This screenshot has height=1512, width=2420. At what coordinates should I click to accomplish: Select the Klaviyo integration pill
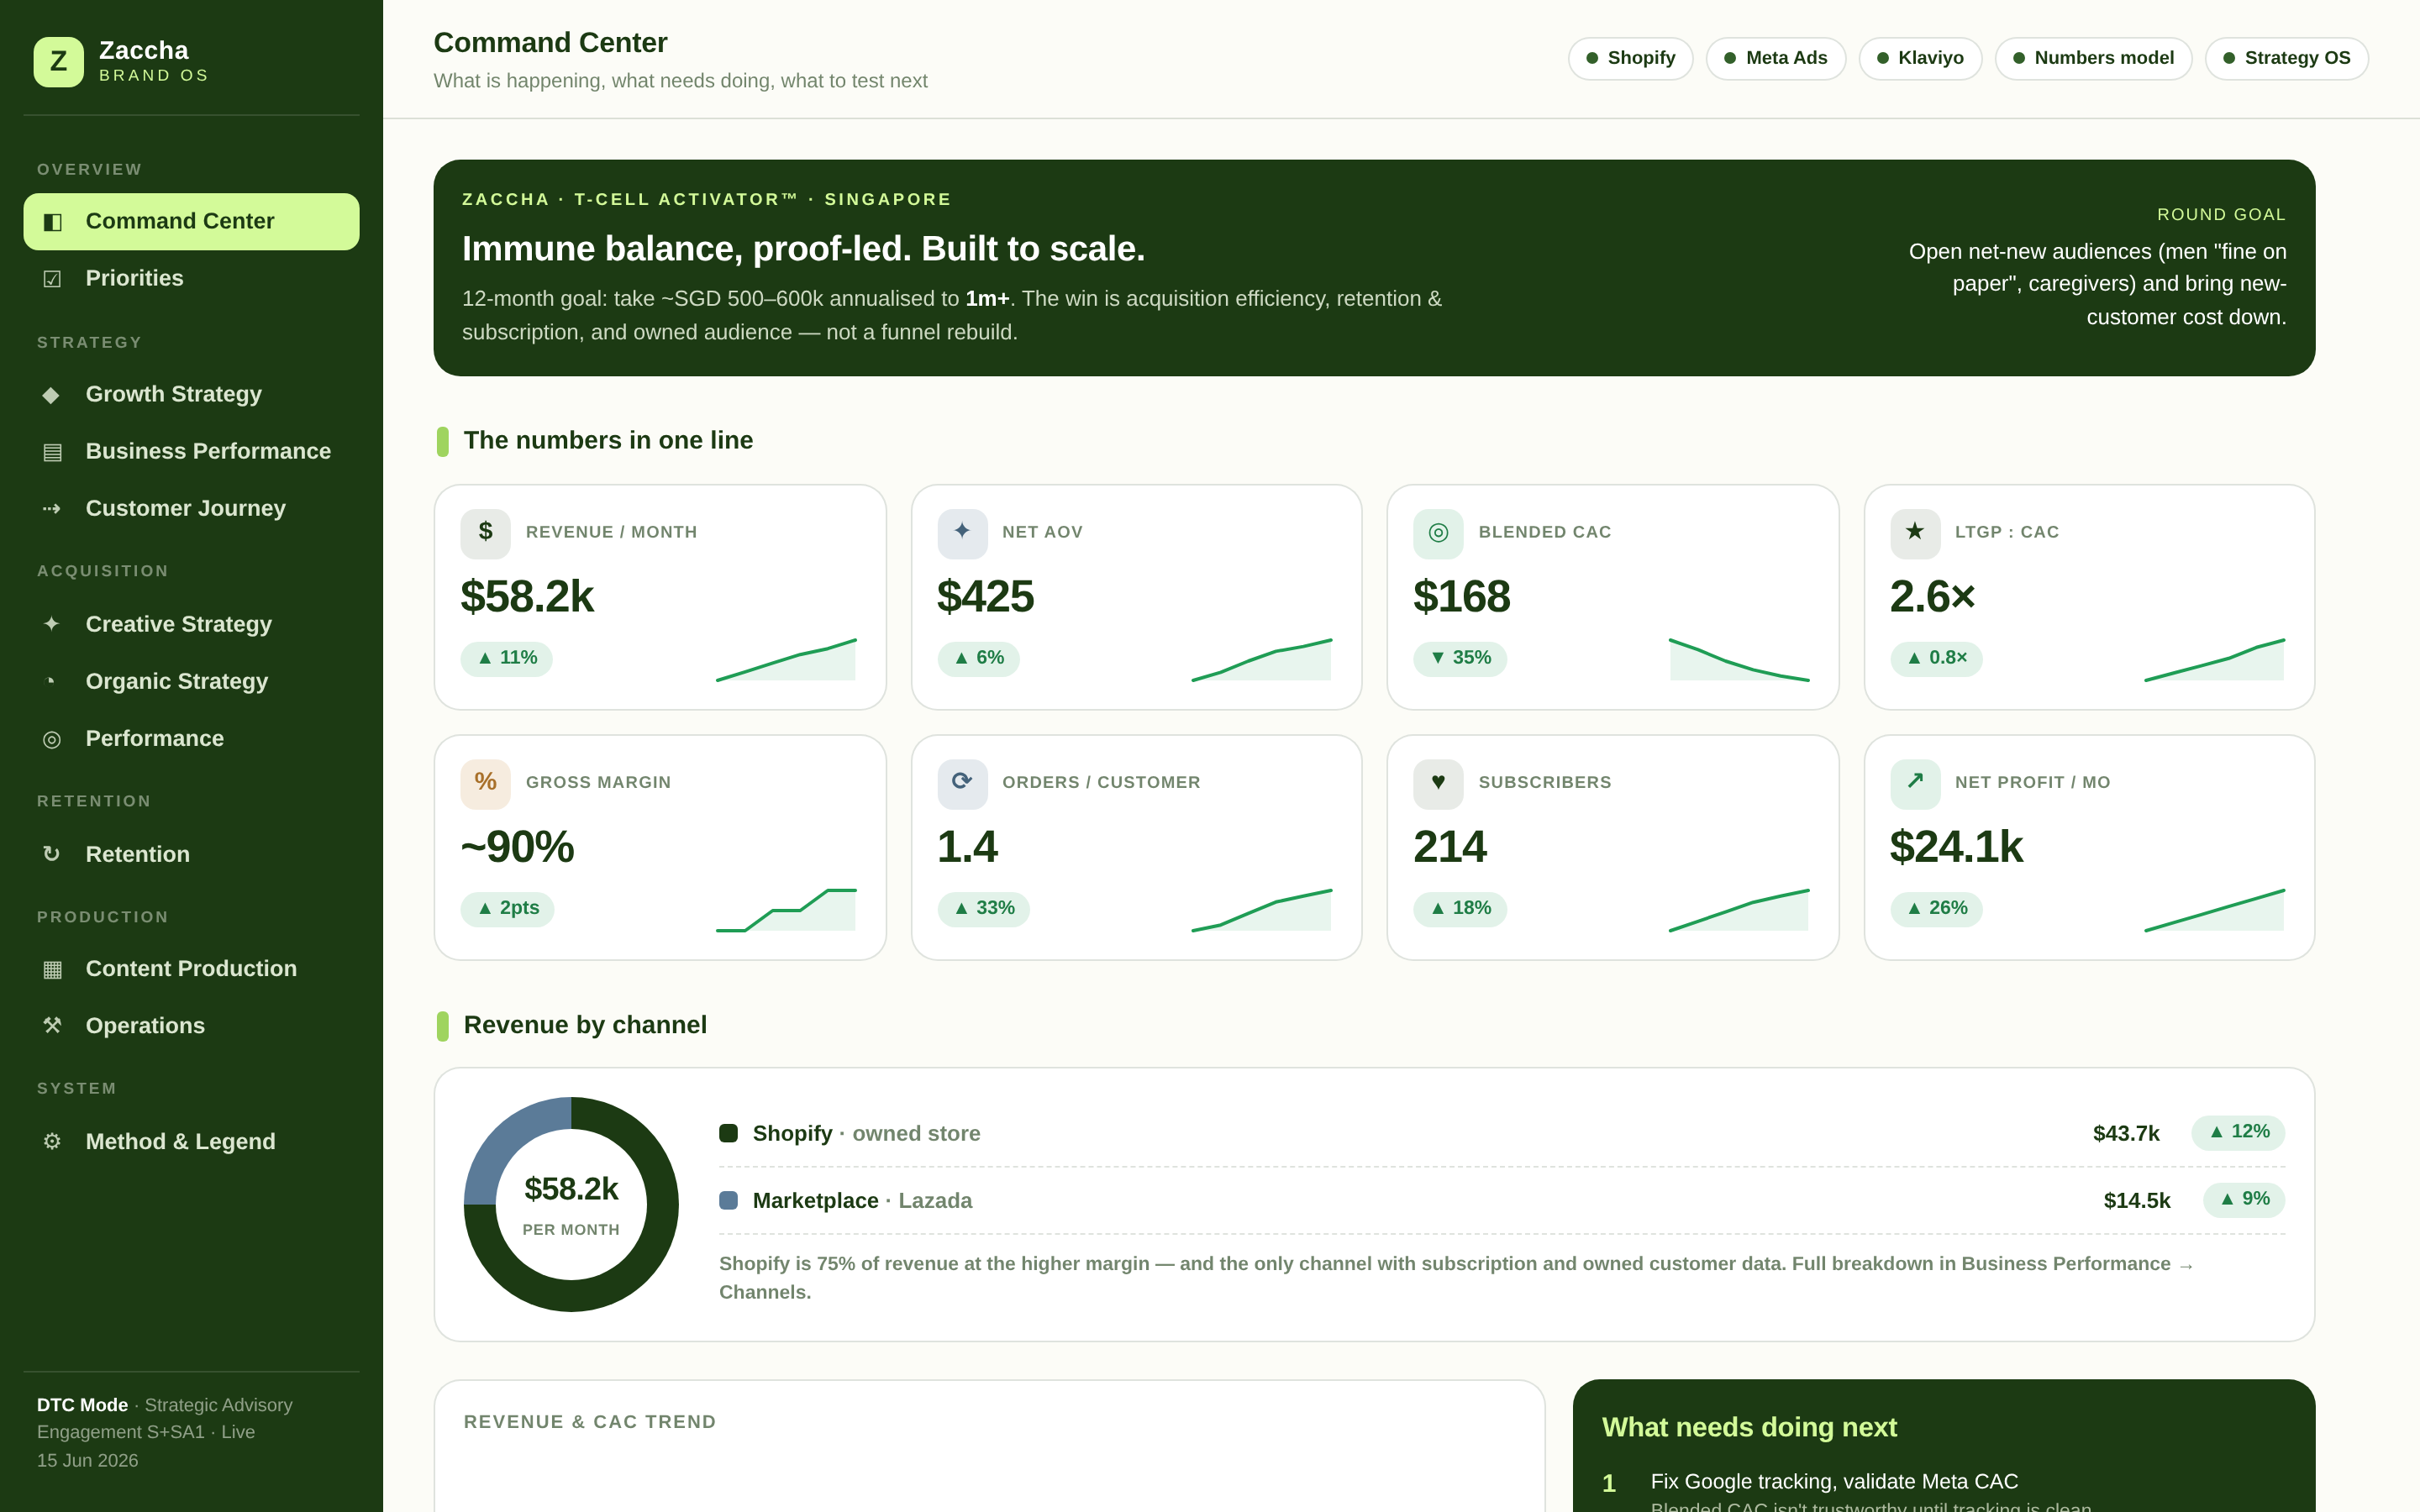[x=1920, y=58]
